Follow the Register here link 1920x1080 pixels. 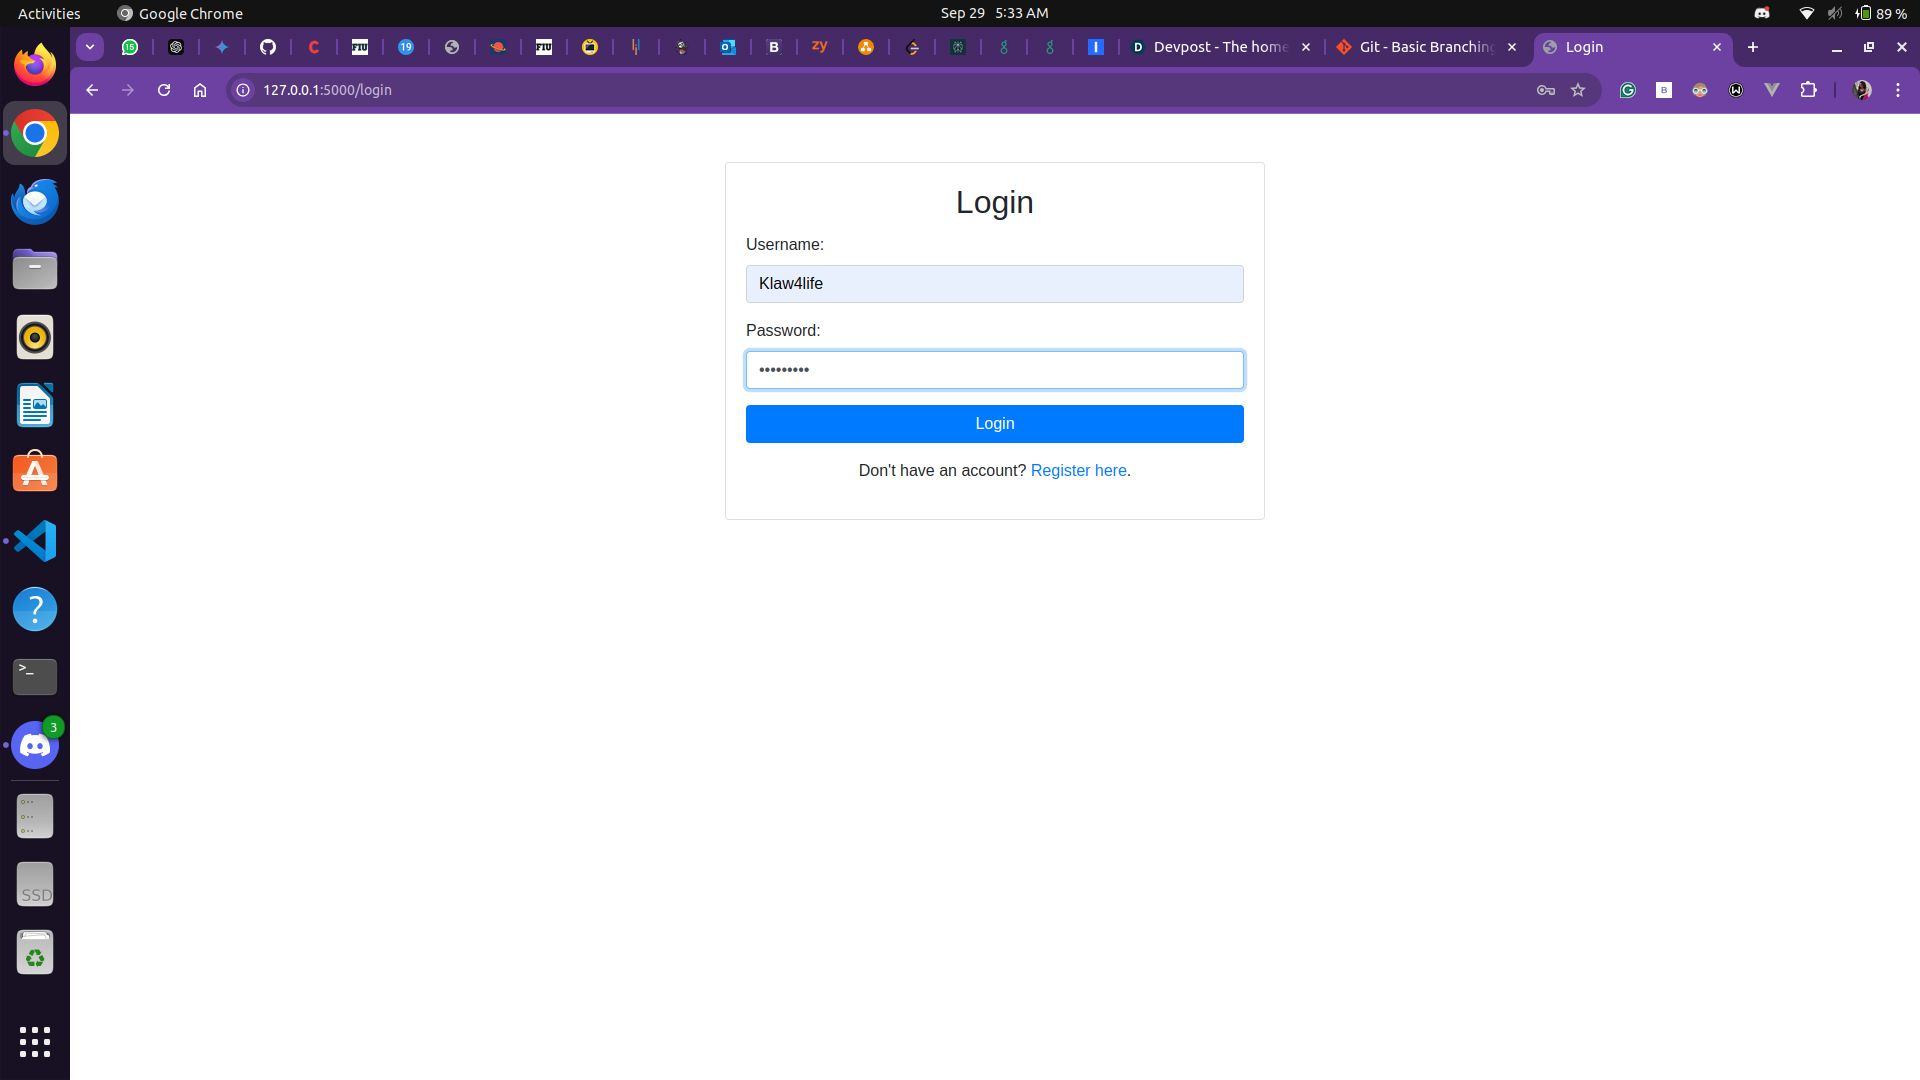(x=1078, y=471)
